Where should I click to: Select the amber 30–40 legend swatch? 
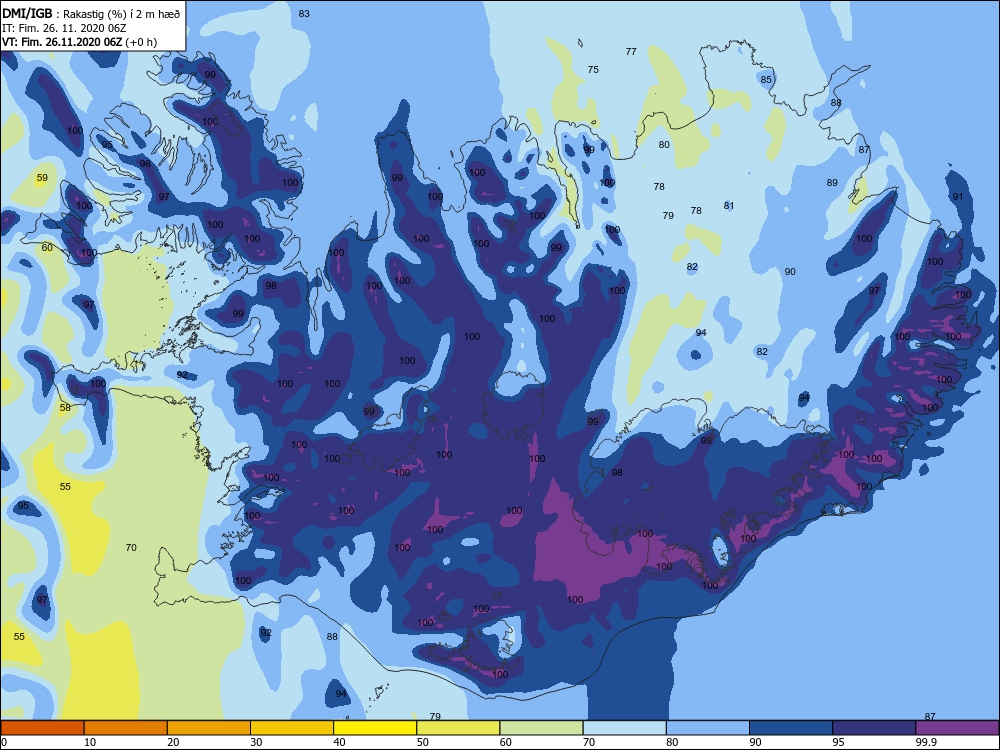click(x=292, y=728)
